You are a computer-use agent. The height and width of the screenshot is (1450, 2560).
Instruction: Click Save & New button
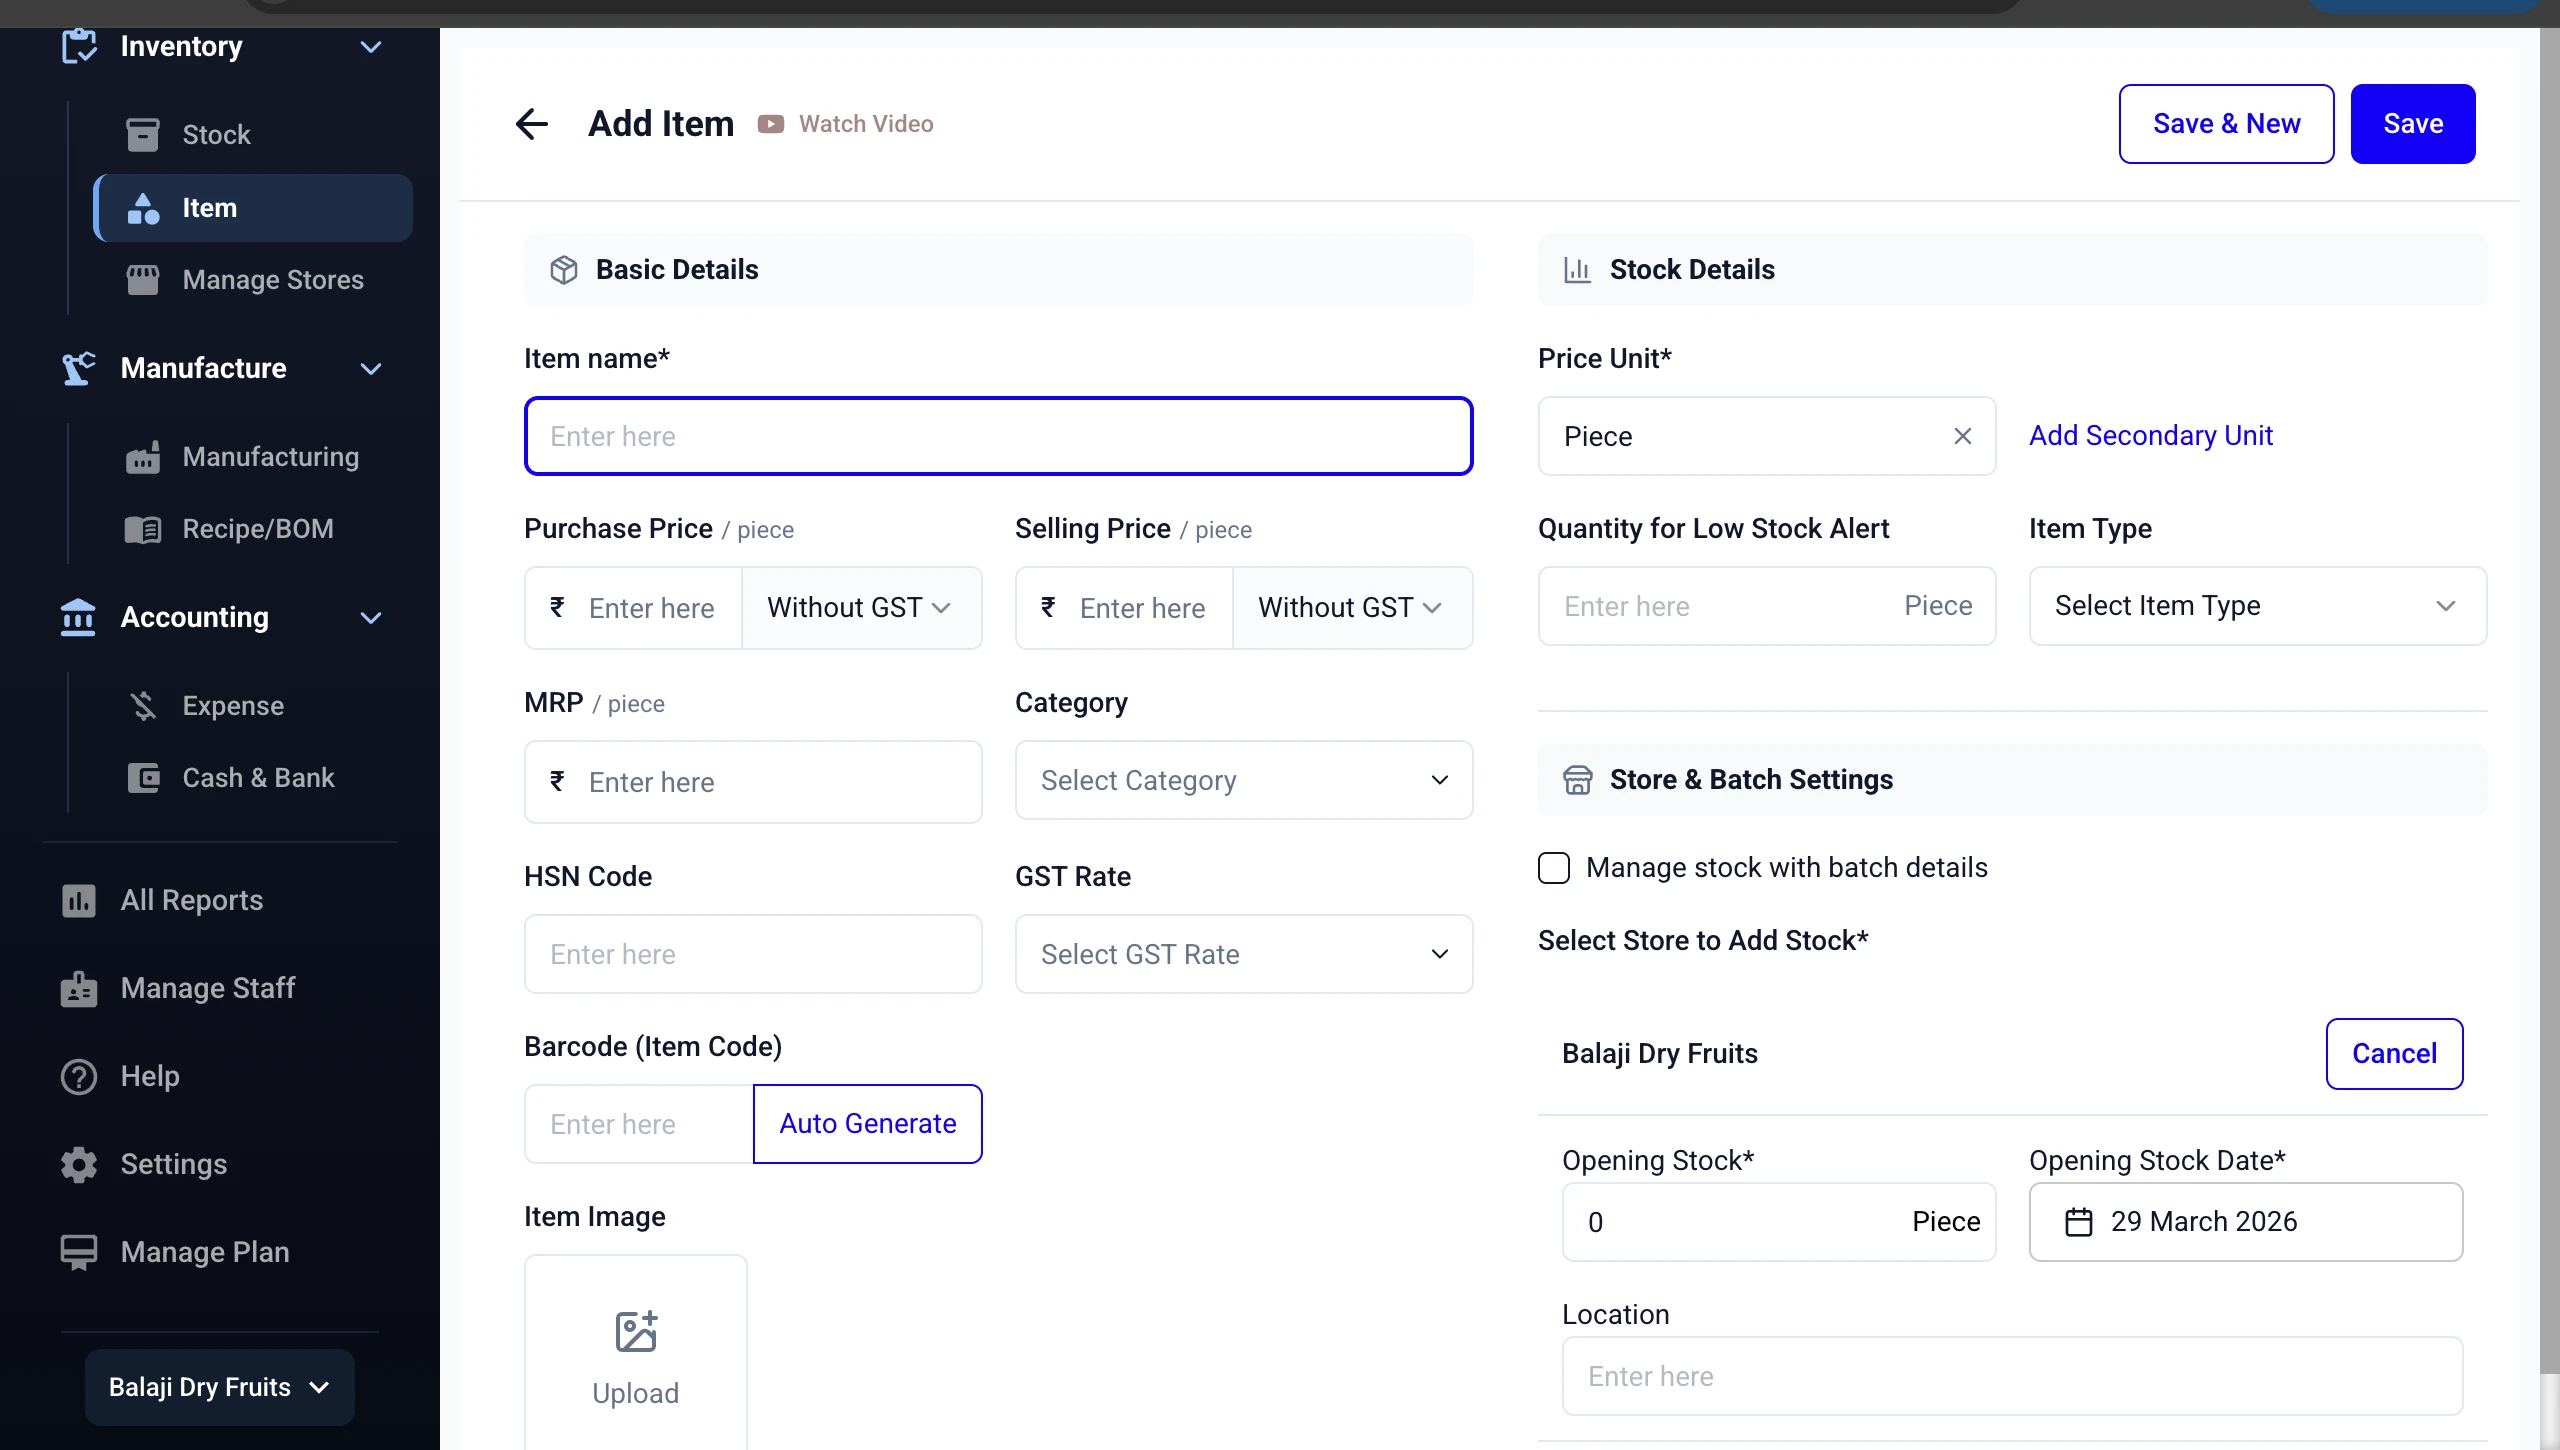[x=2225, y=123]
